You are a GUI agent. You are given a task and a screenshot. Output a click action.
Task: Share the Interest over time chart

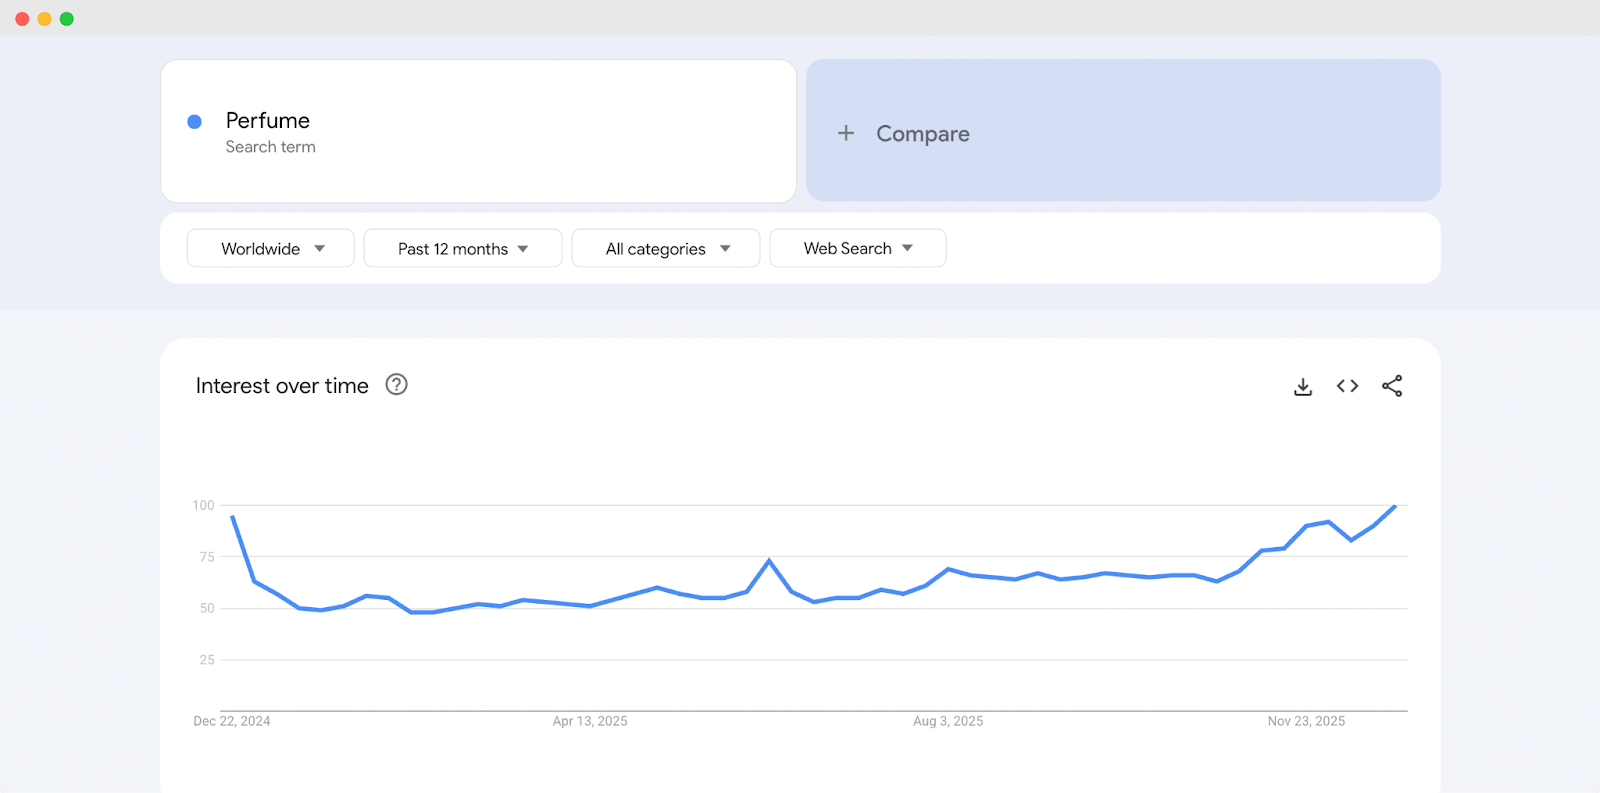1392,386
